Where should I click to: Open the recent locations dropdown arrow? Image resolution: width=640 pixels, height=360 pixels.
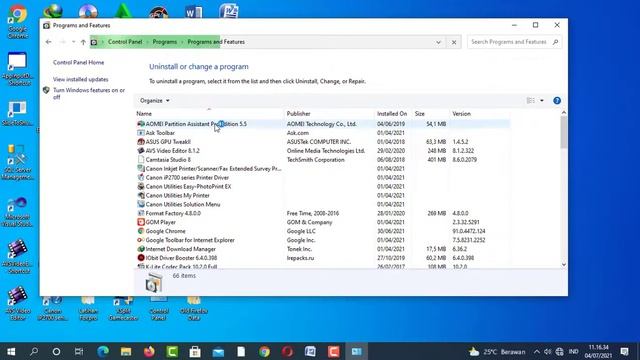pos(73,42)
